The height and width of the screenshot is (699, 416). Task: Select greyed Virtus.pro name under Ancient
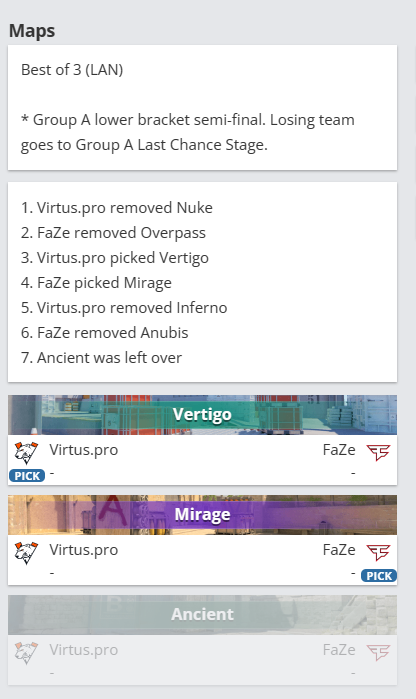coord(83,650)
